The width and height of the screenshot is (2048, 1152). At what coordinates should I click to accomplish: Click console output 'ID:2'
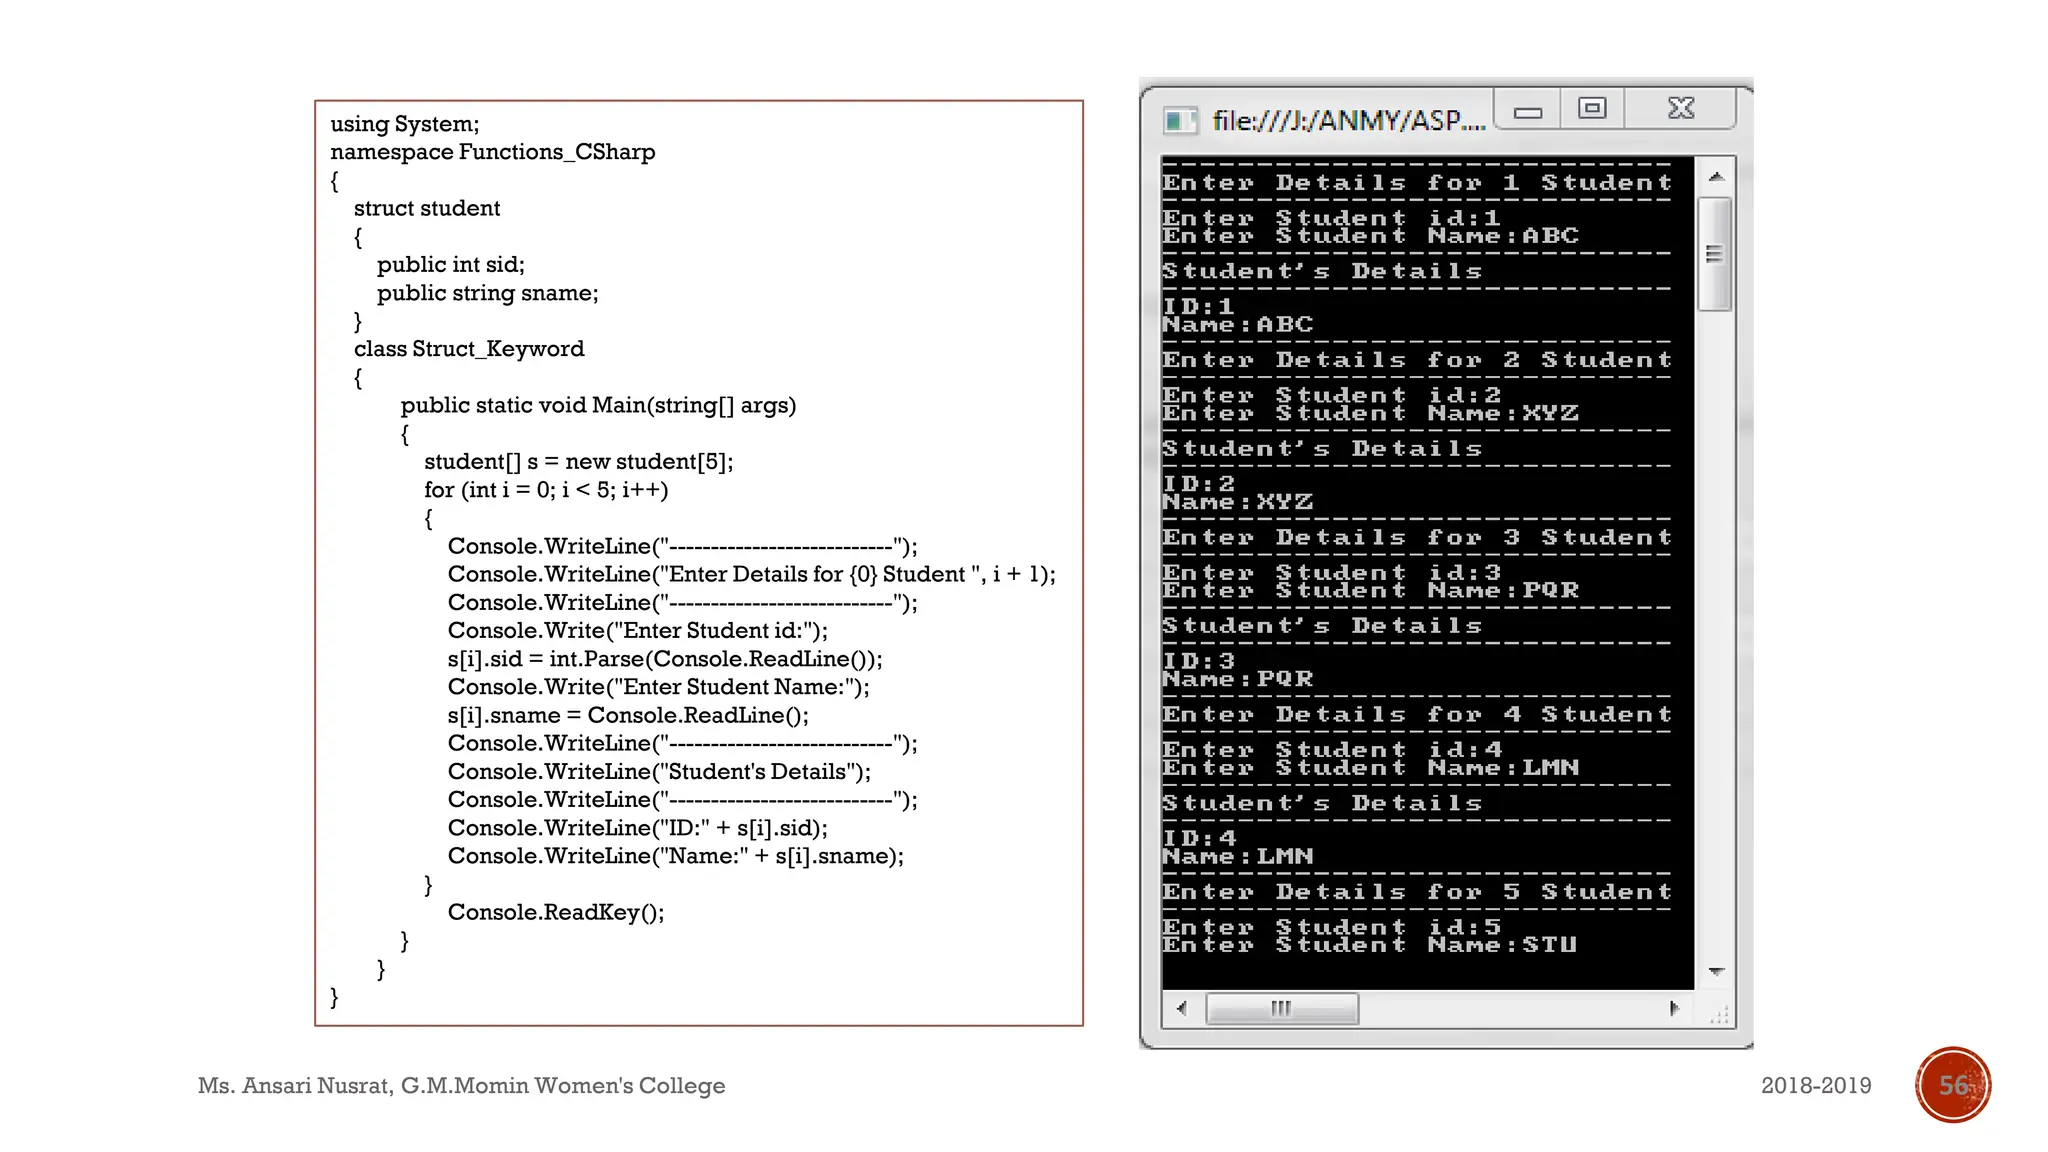pyautogui.click(x=1199, y=483)
